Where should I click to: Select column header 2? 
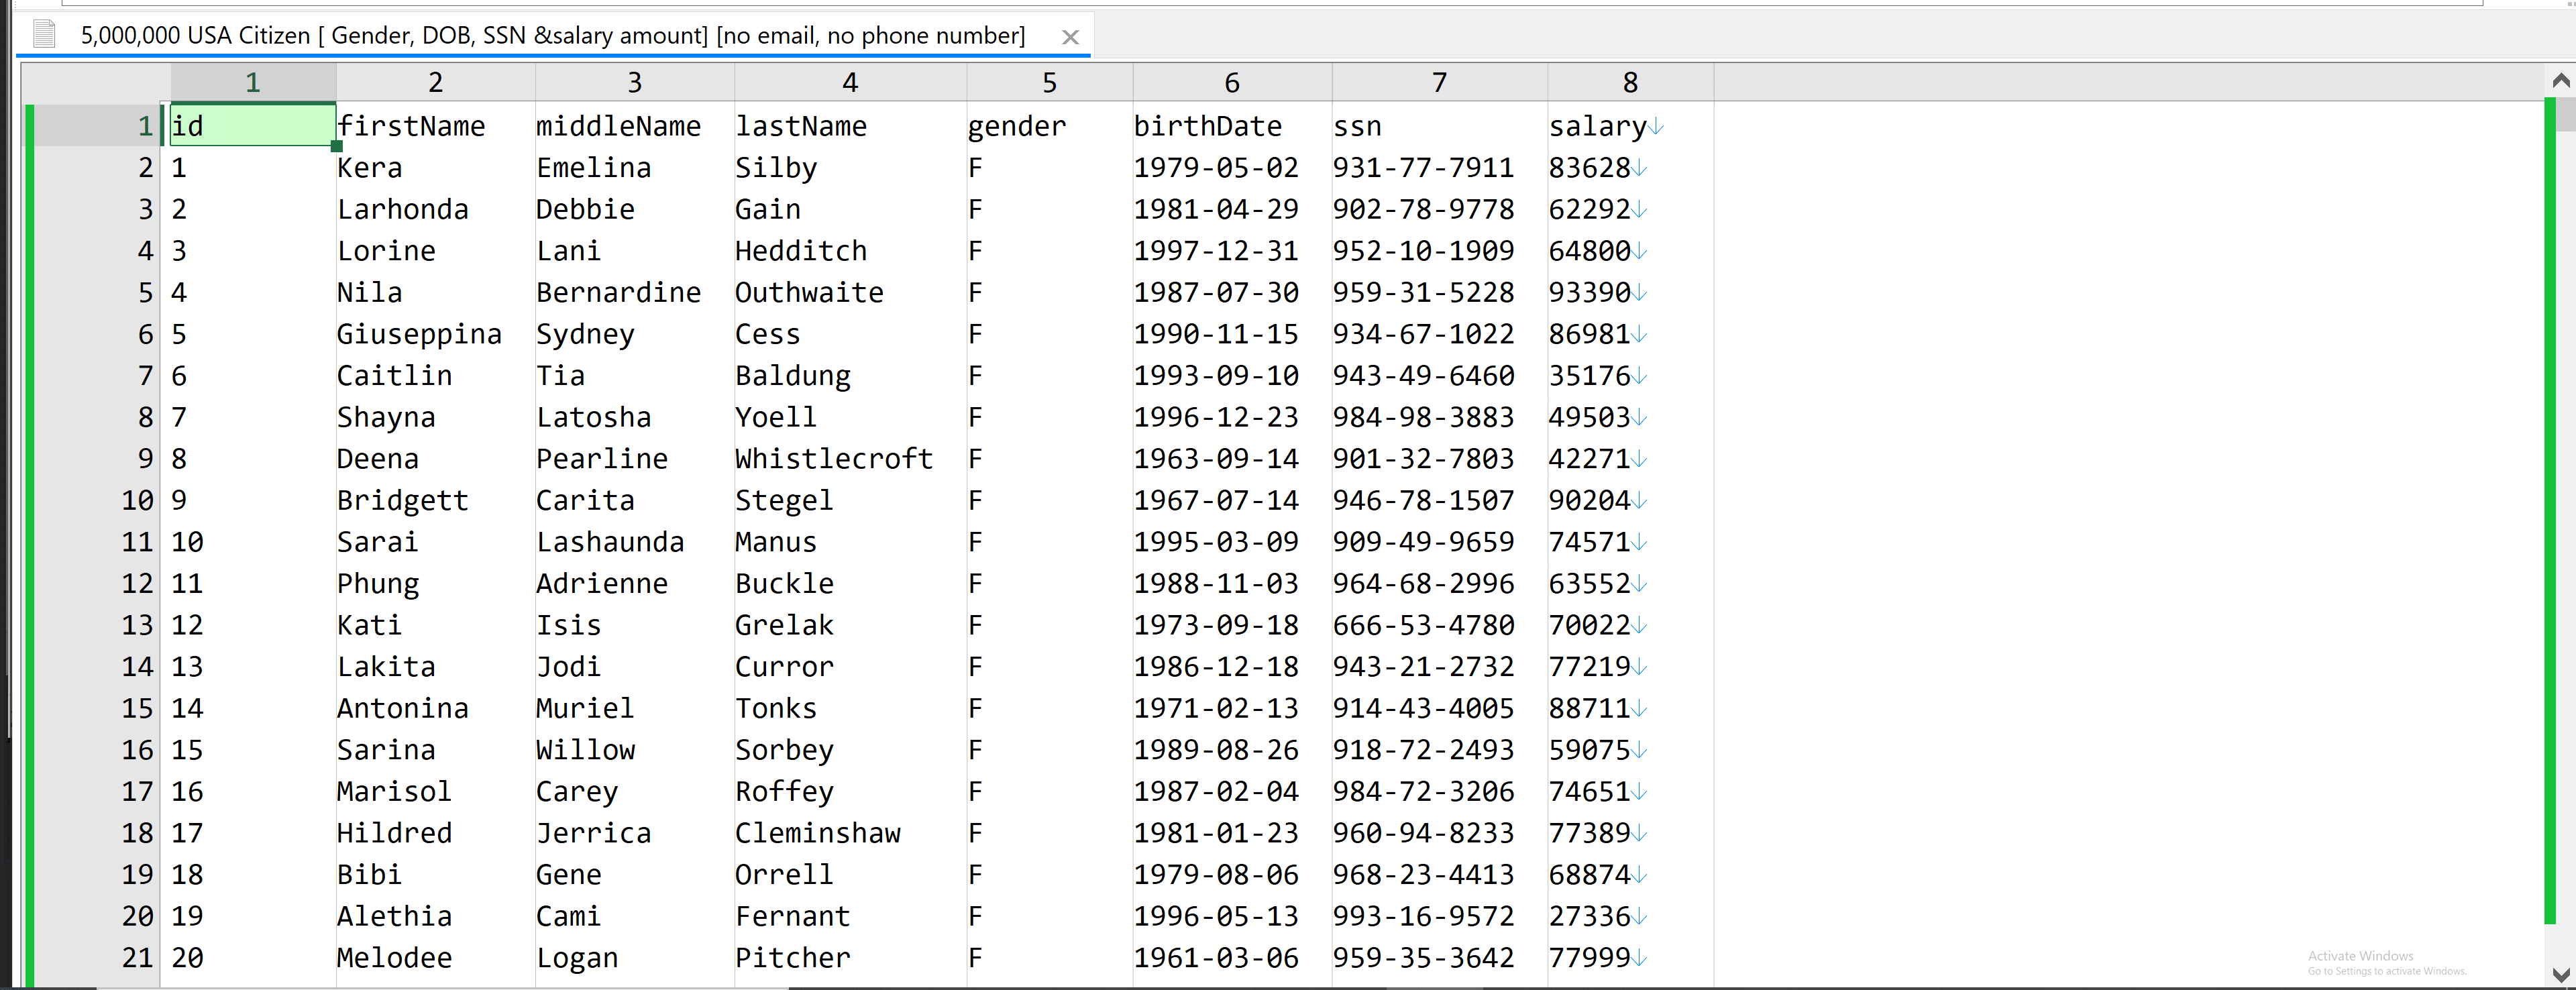coord(435,82)
